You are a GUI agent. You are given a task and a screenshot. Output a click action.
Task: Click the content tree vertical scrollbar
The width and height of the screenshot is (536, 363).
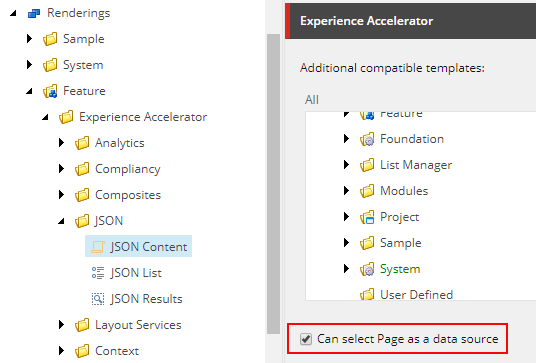273,184
